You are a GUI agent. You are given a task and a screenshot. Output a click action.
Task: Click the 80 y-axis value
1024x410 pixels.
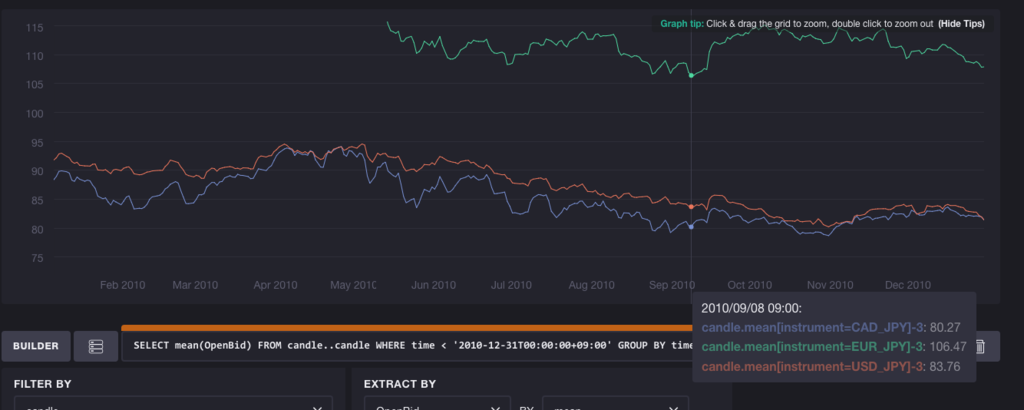pyautogui.click(x=37, y=229)
